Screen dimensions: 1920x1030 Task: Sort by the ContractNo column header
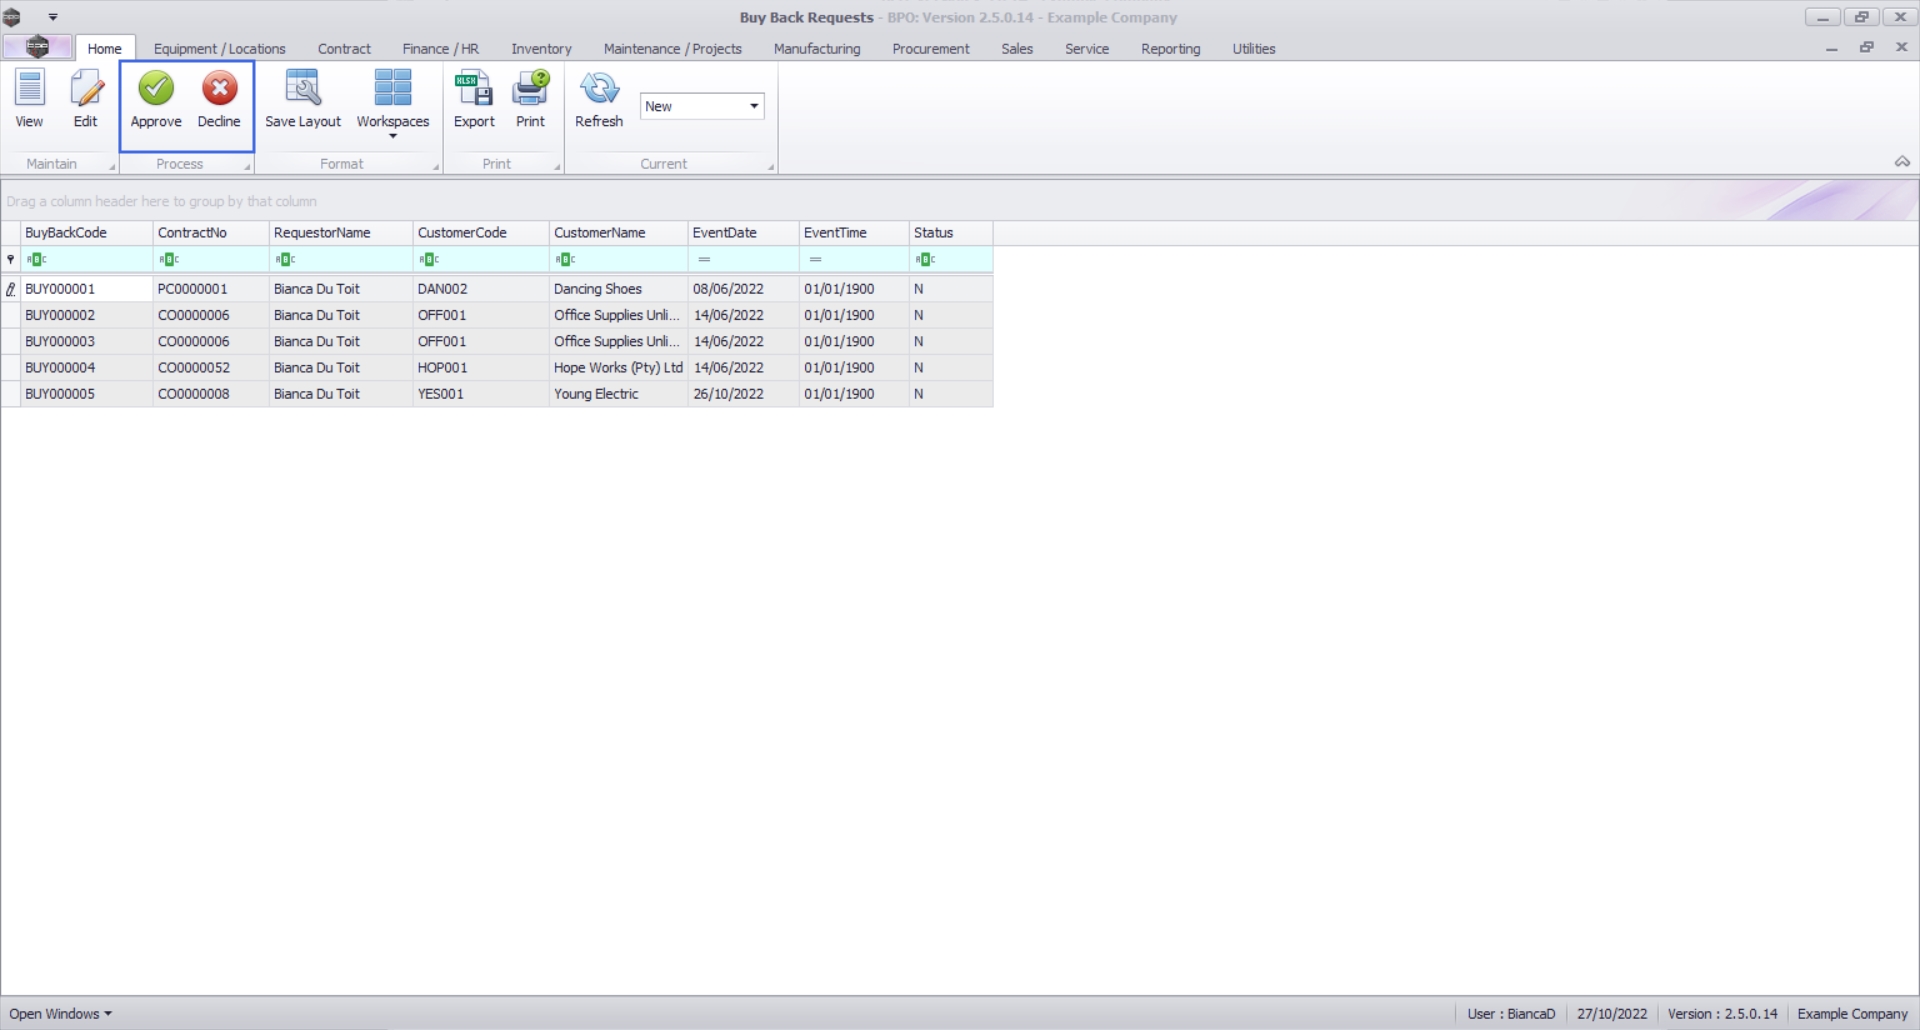[x=211, y=233]
